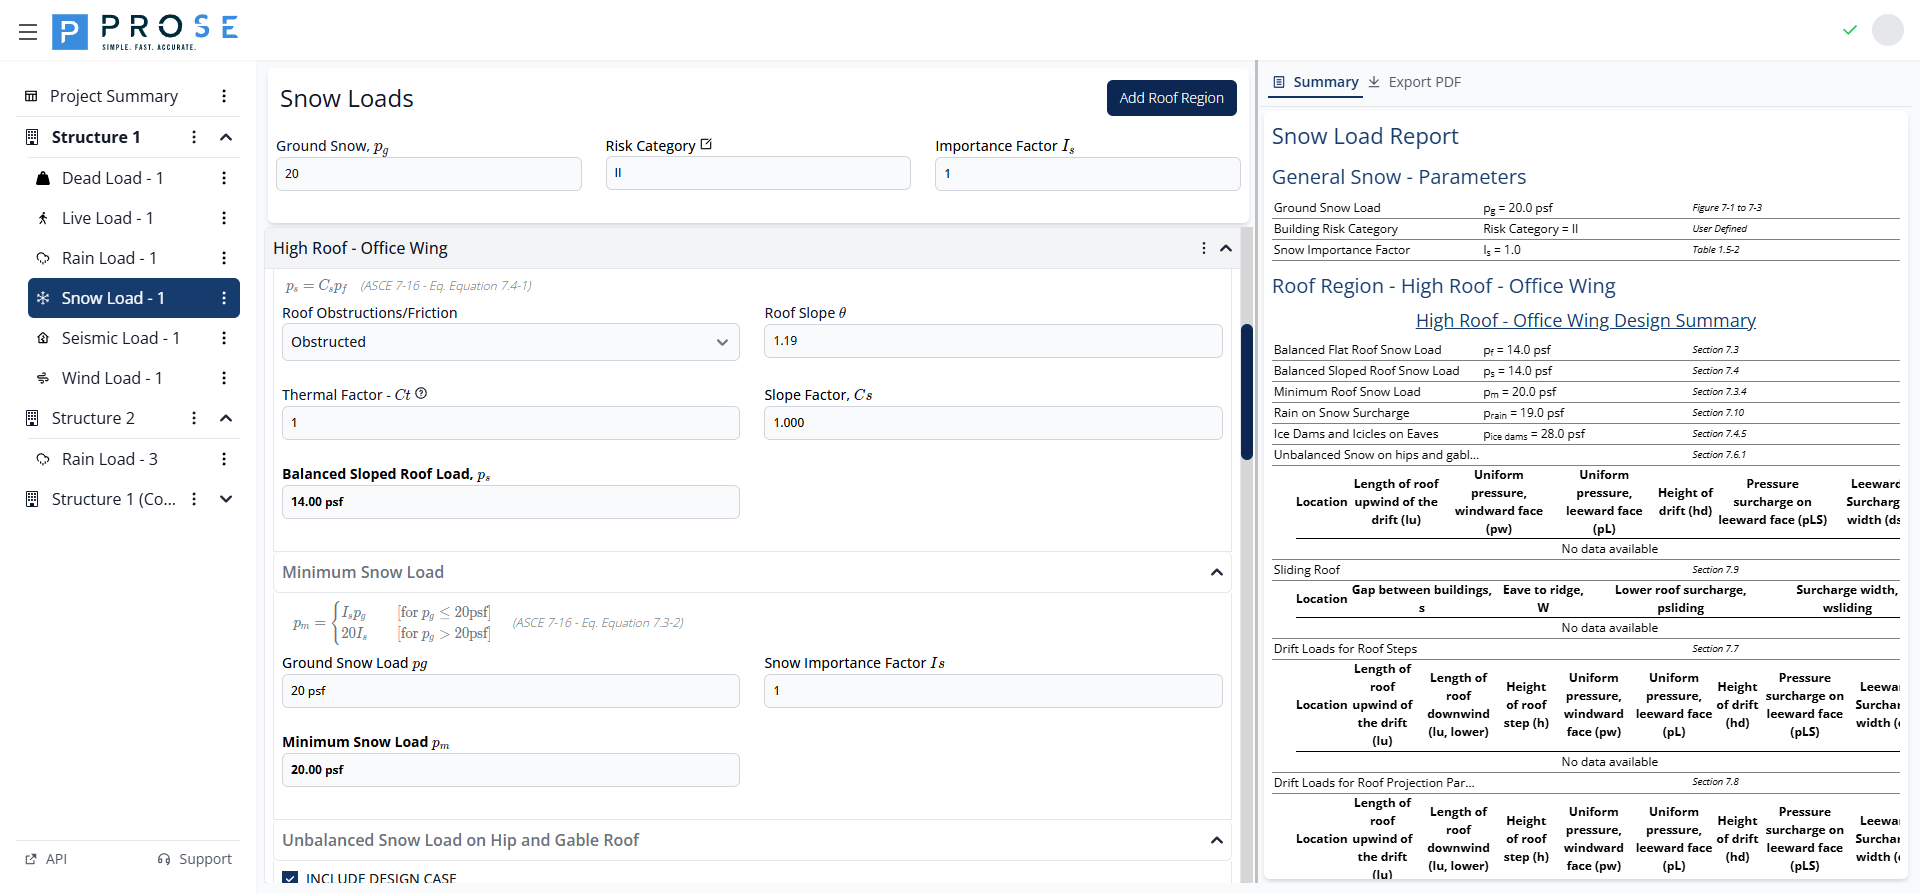Image resolution: width=1920 pixels, height=893 pixels.
Task: Open High Roof - Office Wing Design Summary link
Action: 1585,320
